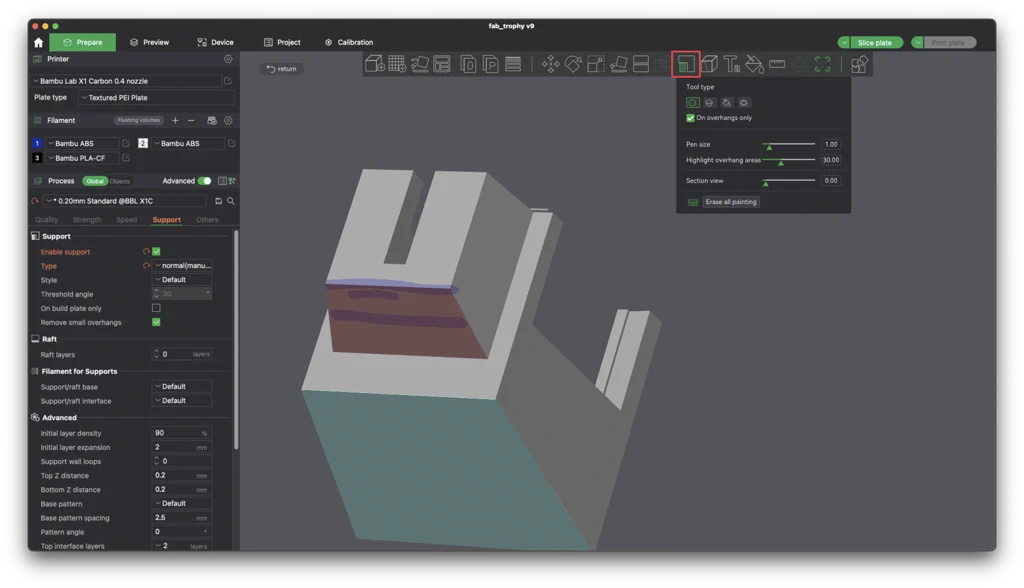
Task: Open the 0.20mm Standard process dropdown
Action: (125, 201)
